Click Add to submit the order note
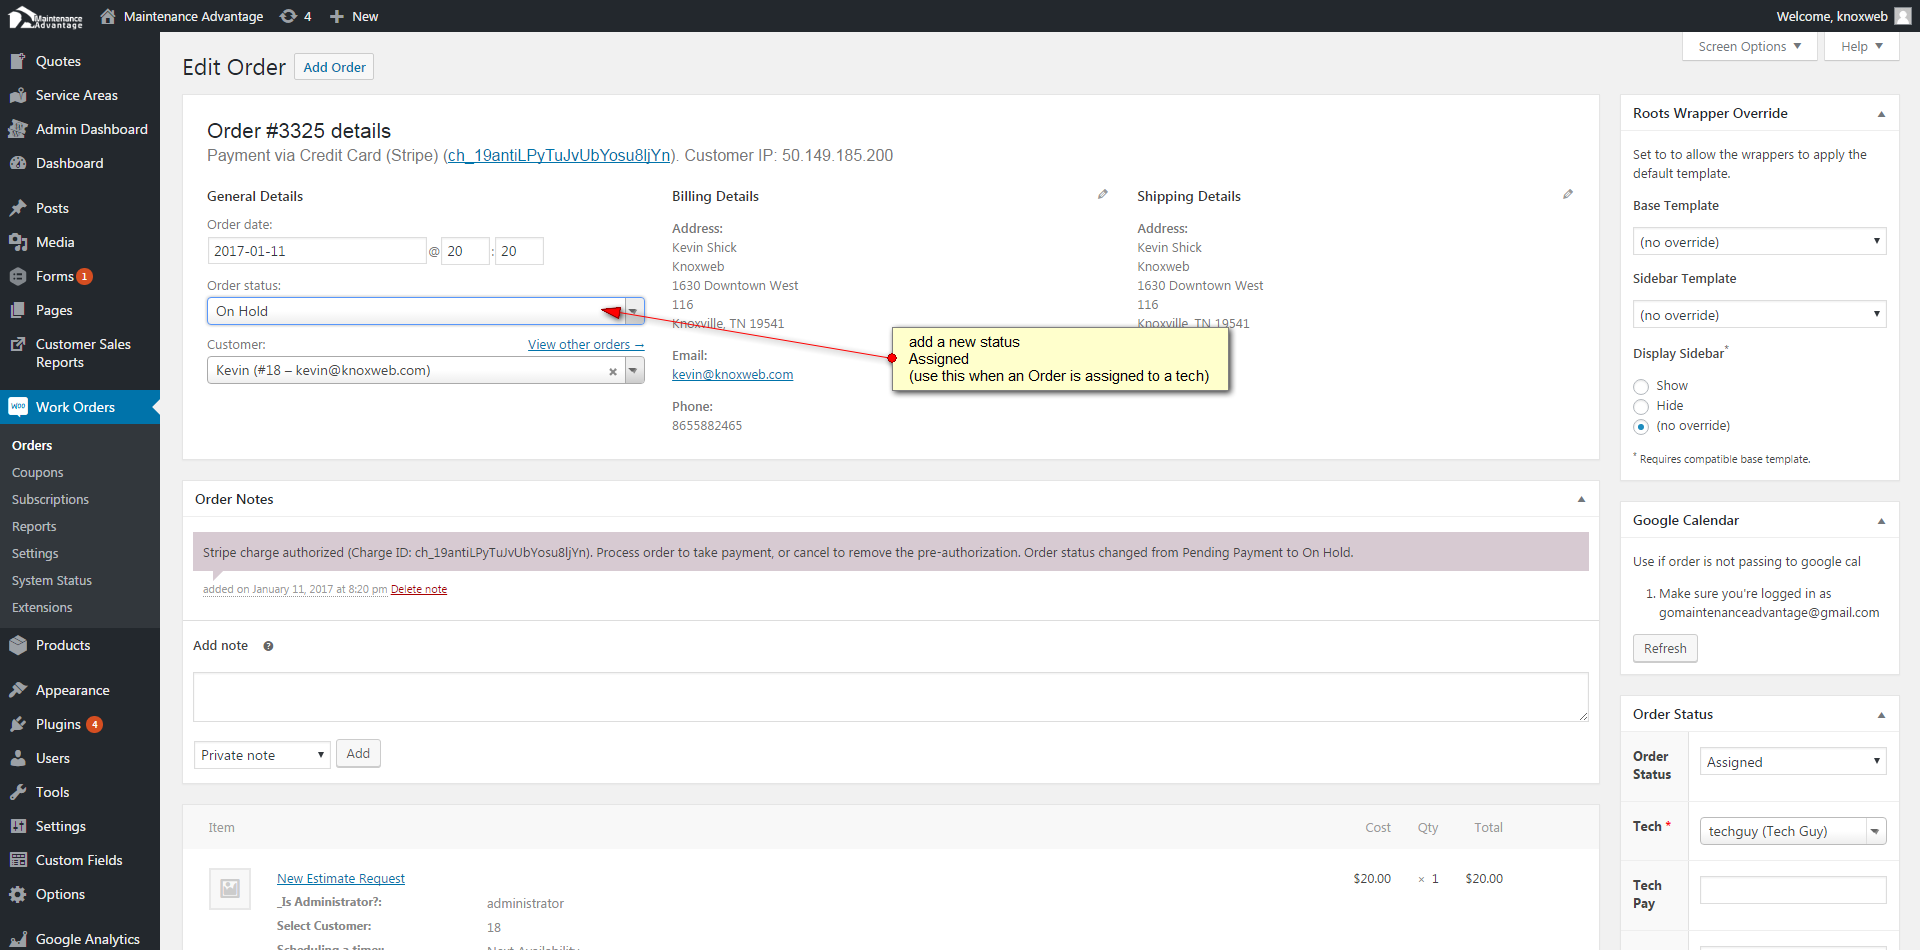The width and height of the screenshot is (1920, 950). point(358,754)
